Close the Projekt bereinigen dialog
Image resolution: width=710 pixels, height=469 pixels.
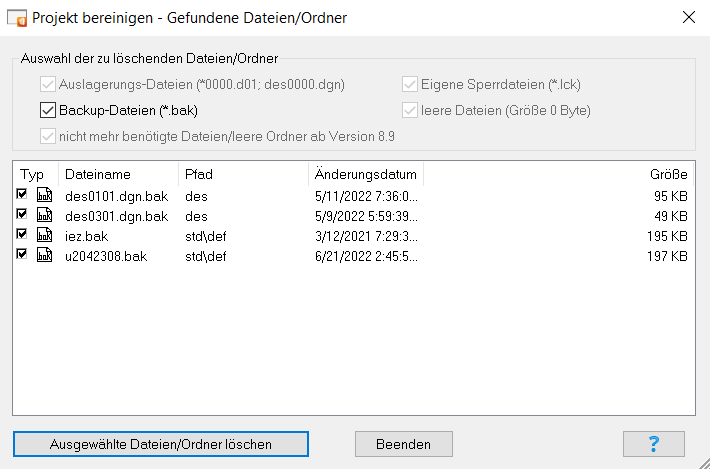click(688, 17)
